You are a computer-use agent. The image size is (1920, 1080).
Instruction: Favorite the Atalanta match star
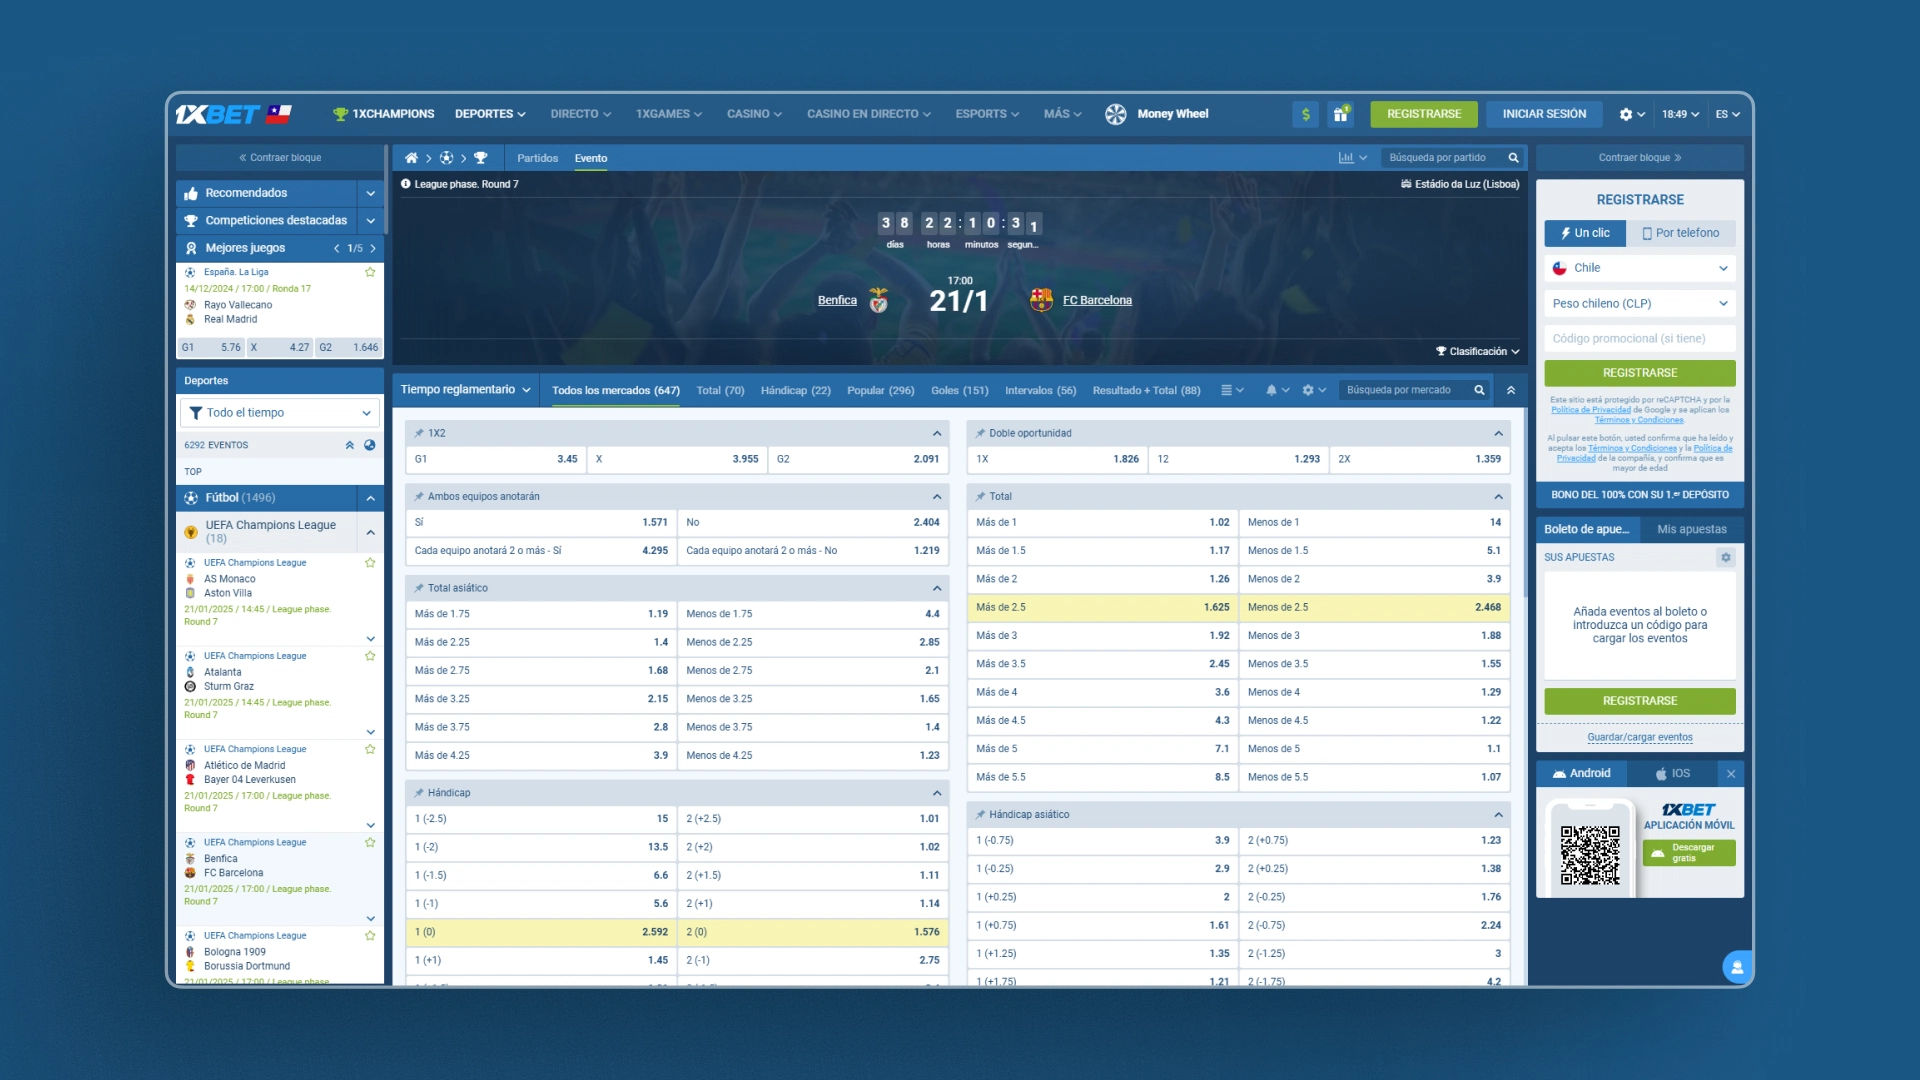370,656
